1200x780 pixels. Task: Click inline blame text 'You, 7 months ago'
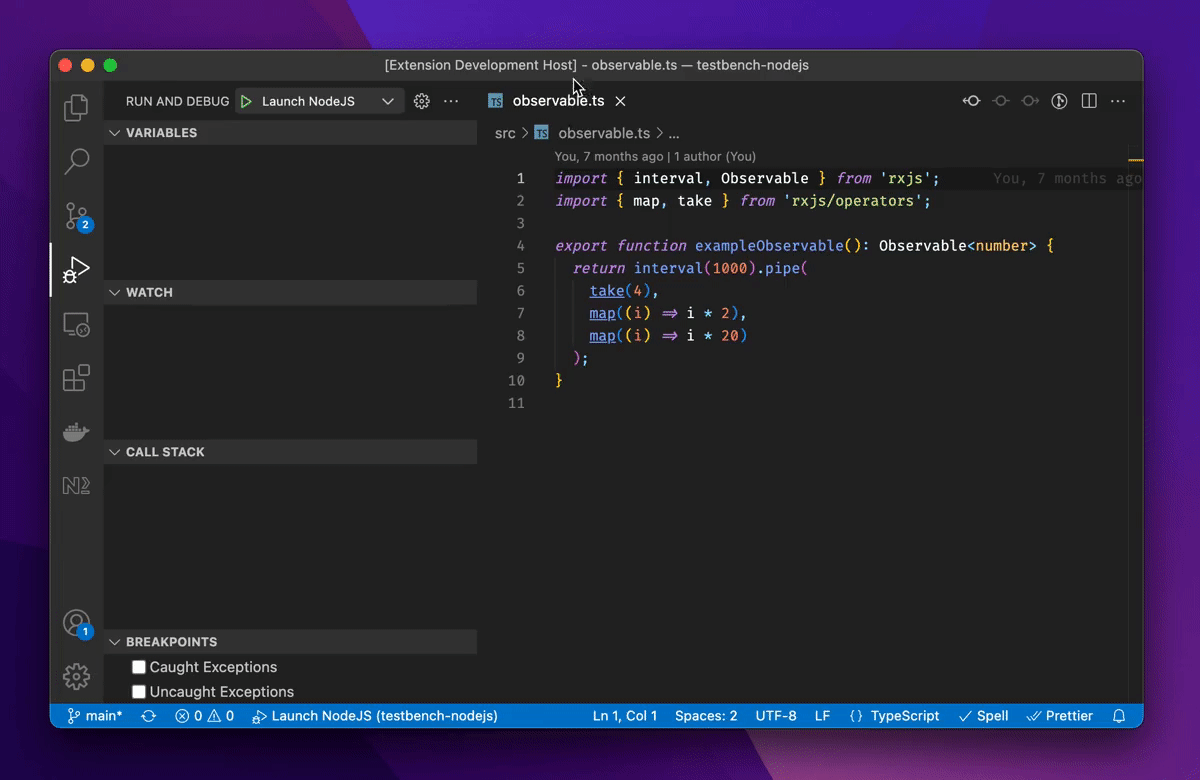[x=1067, y=179]
